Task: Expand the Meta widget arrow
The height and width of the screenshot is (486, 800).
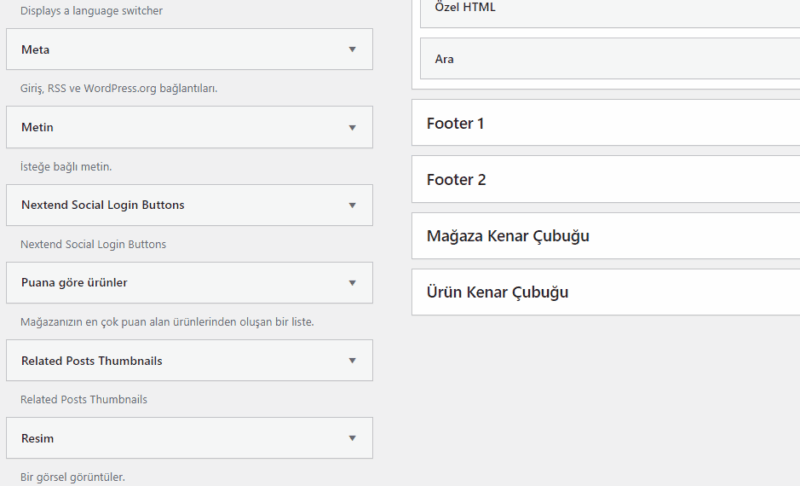Action: point(352,49)
